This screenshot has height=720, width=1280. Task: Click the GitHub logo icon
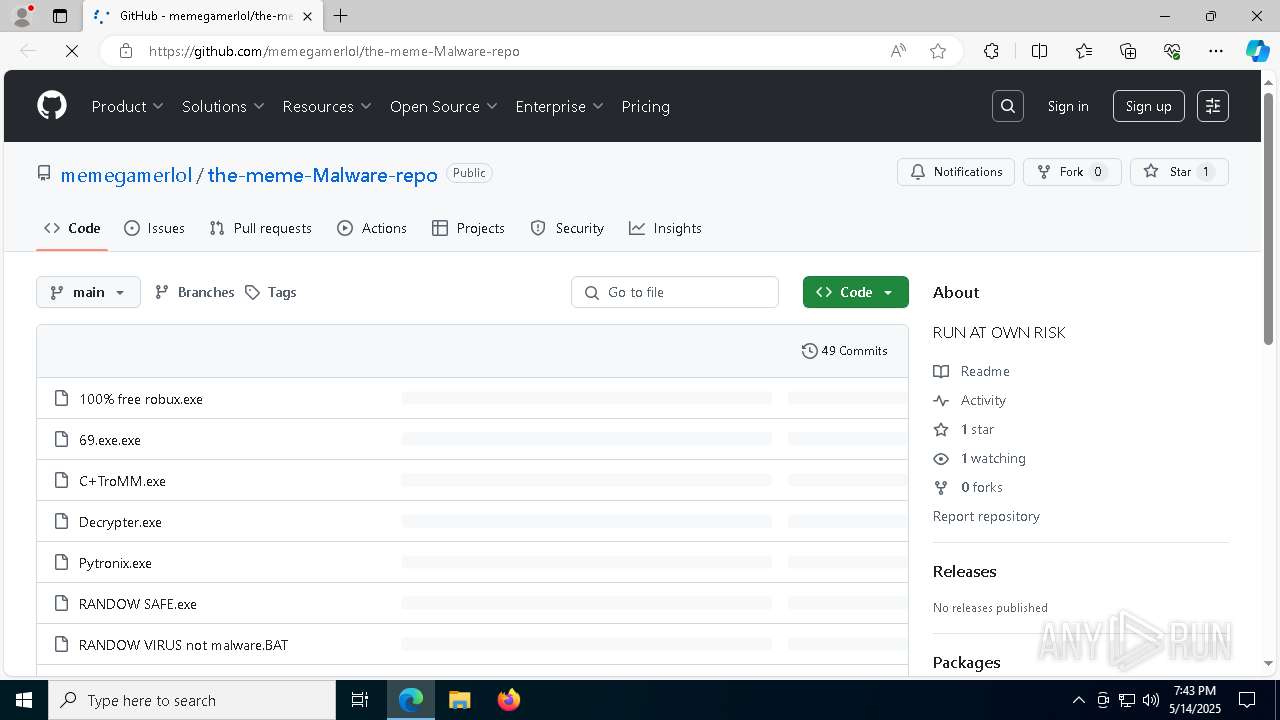pos(52,106)
